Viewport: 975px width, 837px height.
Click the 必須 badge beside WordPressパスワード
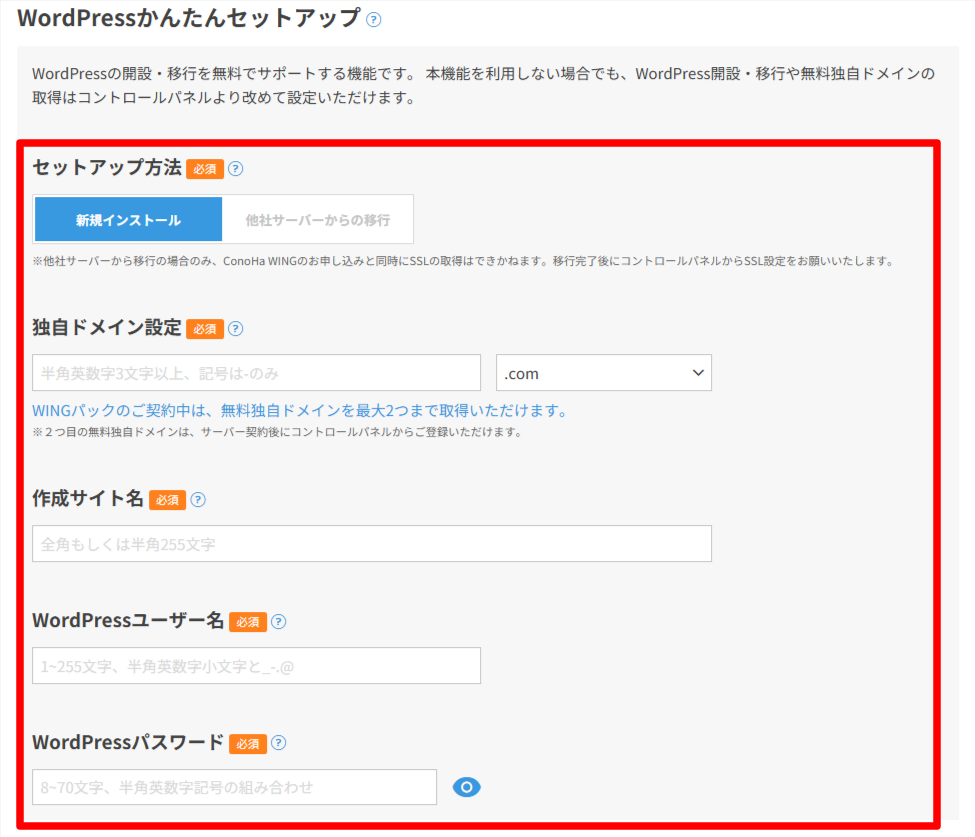click(x=247, y=743)
